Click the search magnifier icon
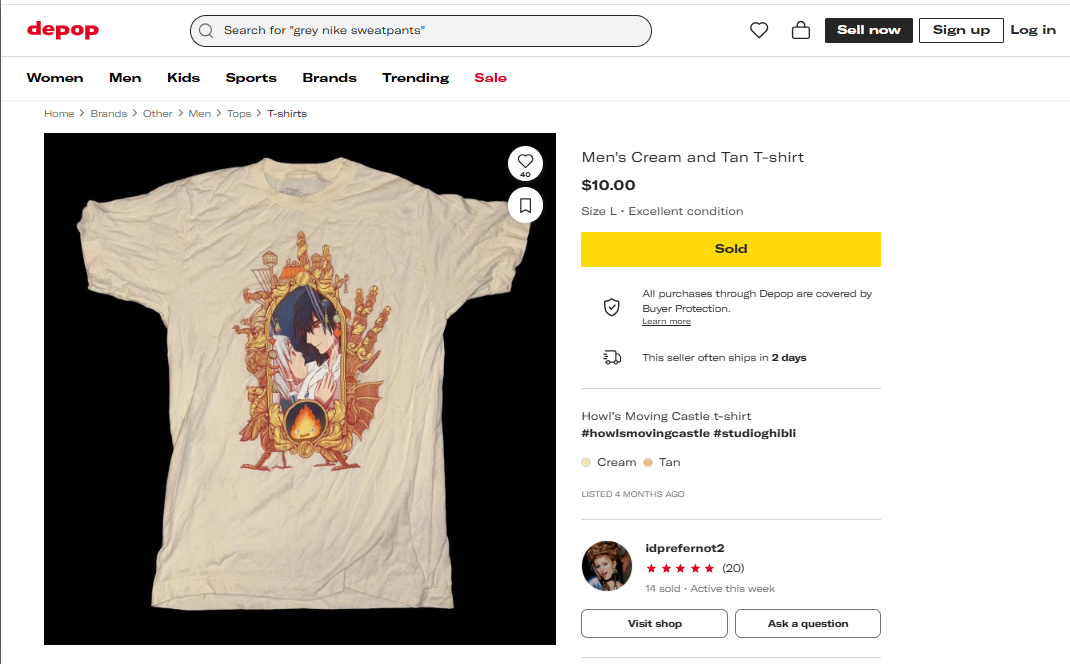Image resolution: width=1070 pixels, height=664 pixels. (206, 30)
